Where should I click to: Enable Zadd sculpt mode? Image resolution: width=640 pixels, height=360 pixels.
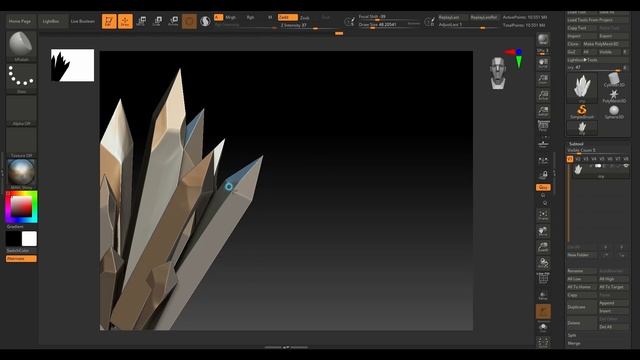[x=287, y=18]
